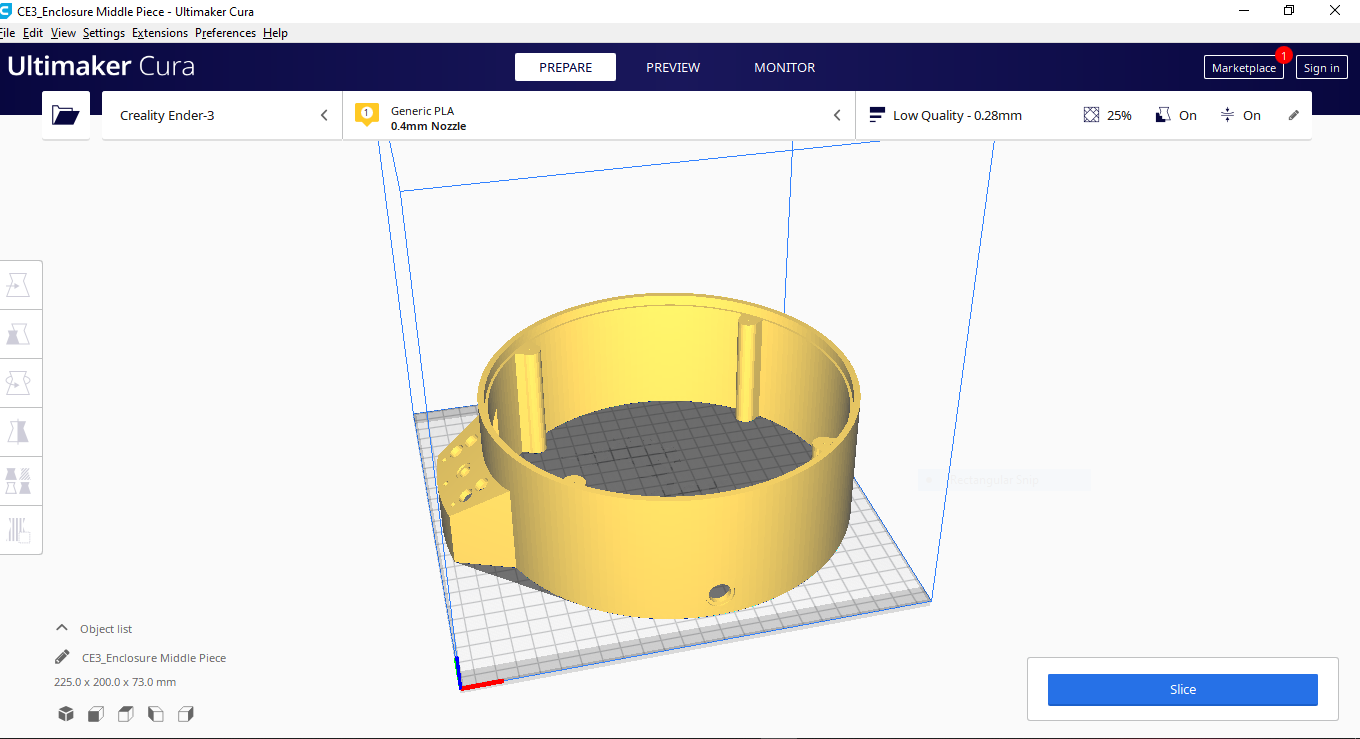Click the pencil icon beside object name
The width and height of the screenshot is (1360, 739).
point(62,657)
